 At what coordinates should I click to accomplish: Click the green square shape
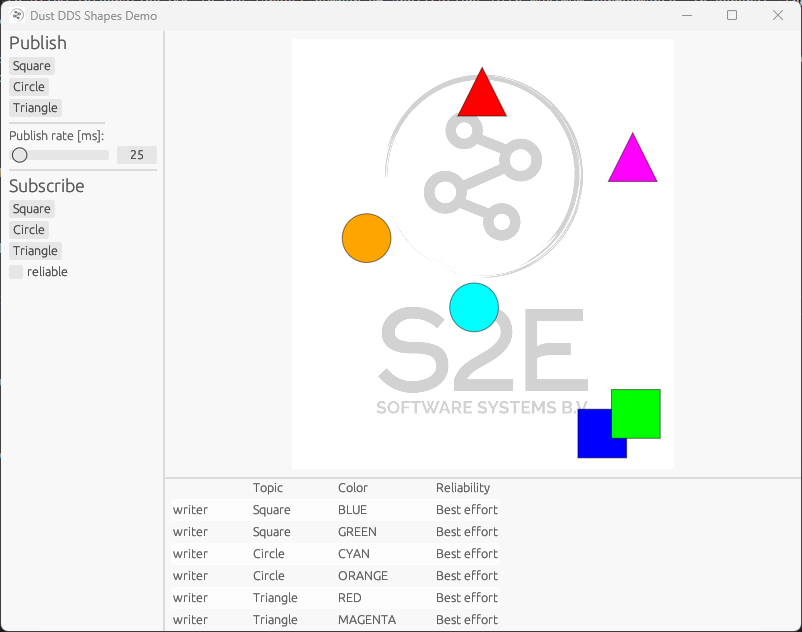637,413
